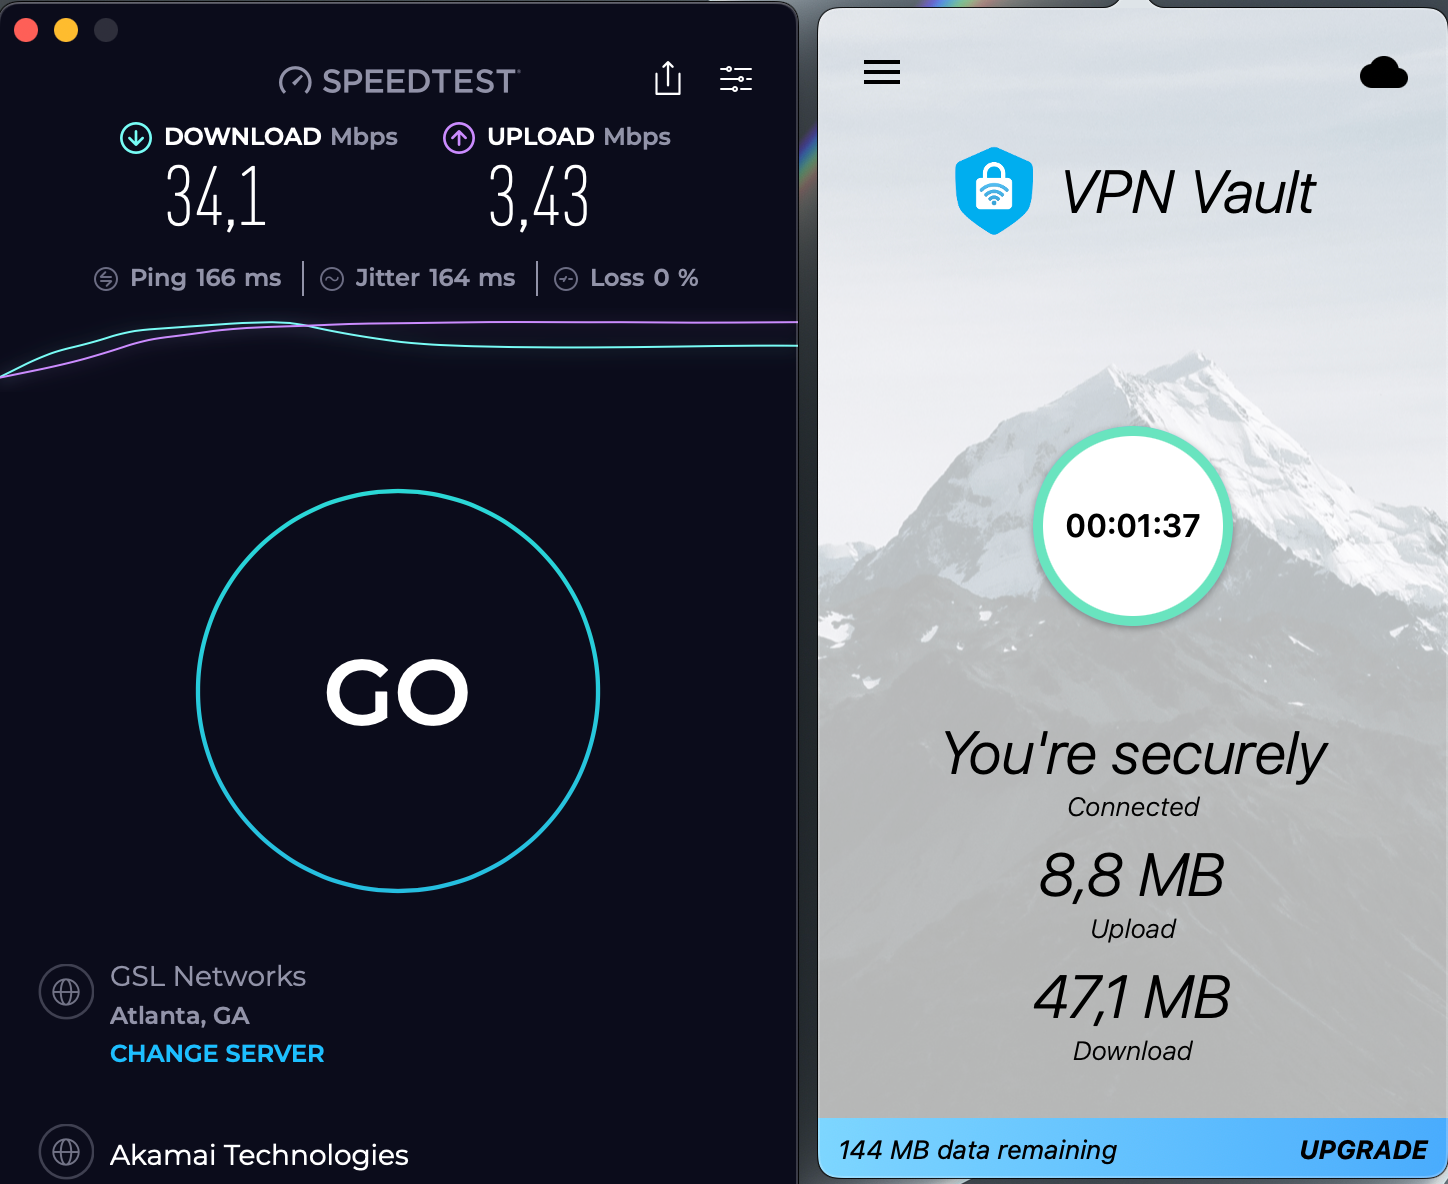Viewport: 1448px width, 1184px height.
Task: Select the download speed indicator icon
Action: 135,138
